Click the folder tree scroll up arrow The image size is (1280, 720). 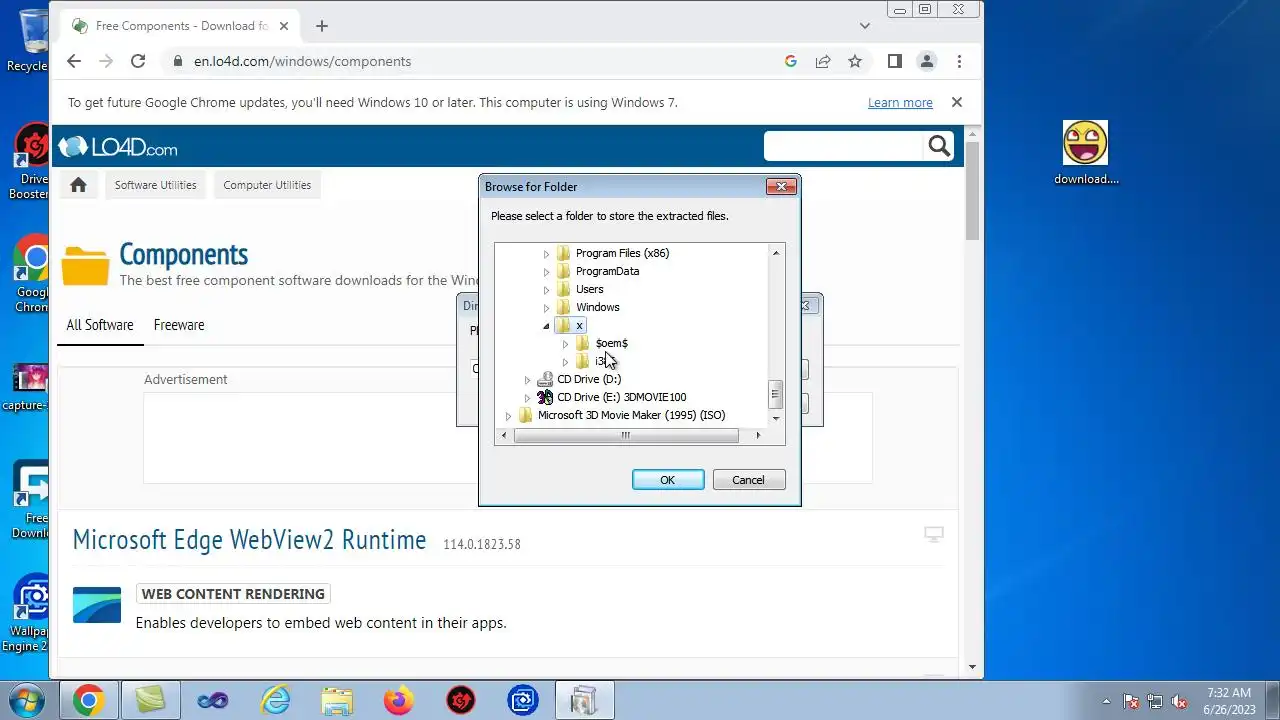[776, 253]
